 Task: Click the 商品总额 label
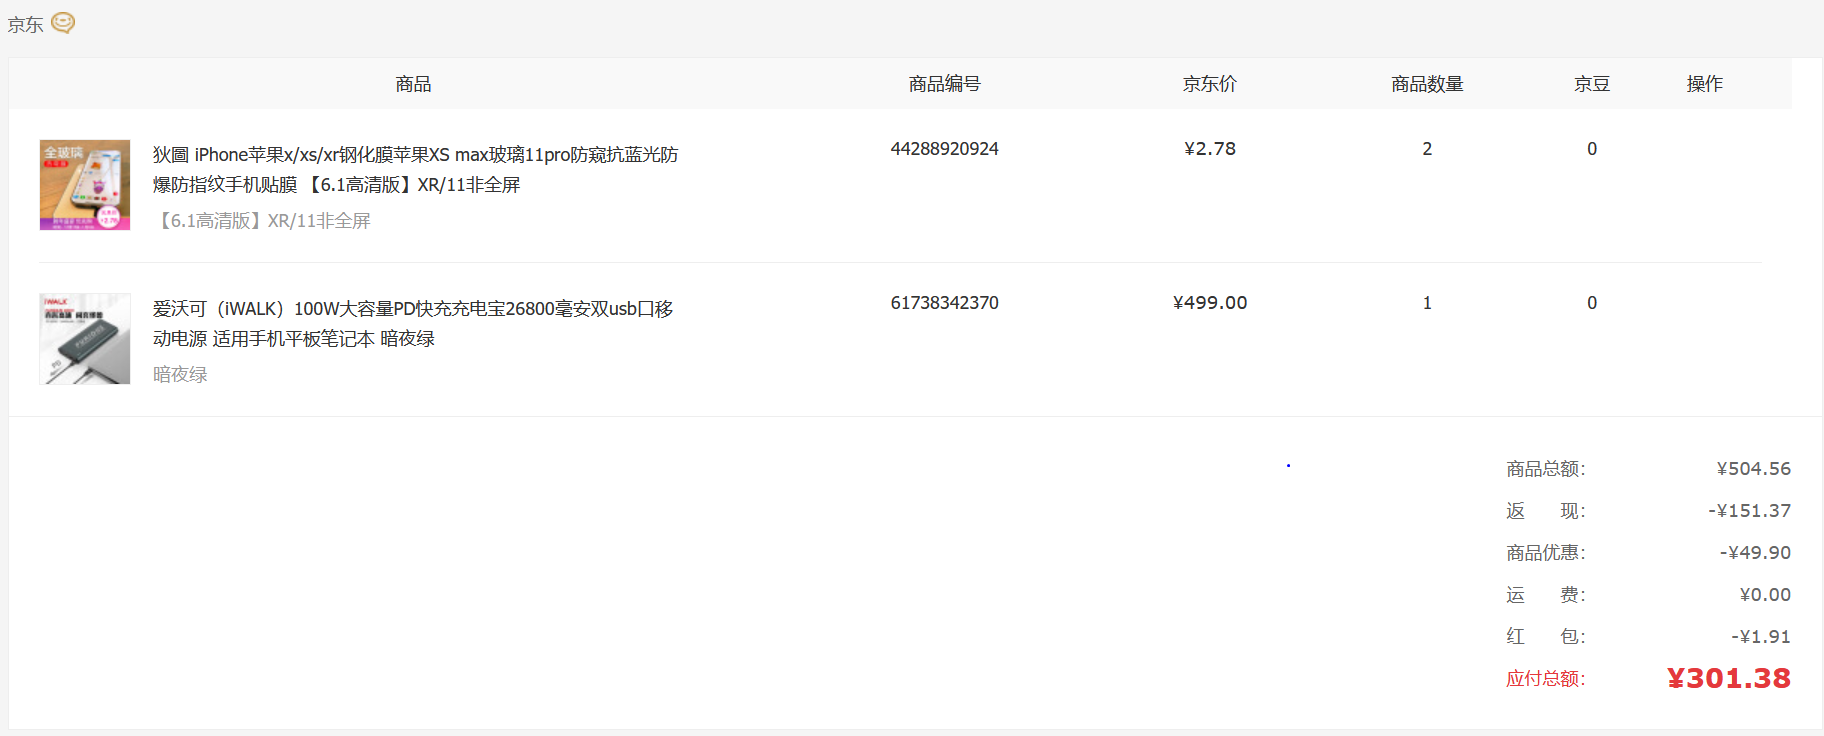[1546, 469]
